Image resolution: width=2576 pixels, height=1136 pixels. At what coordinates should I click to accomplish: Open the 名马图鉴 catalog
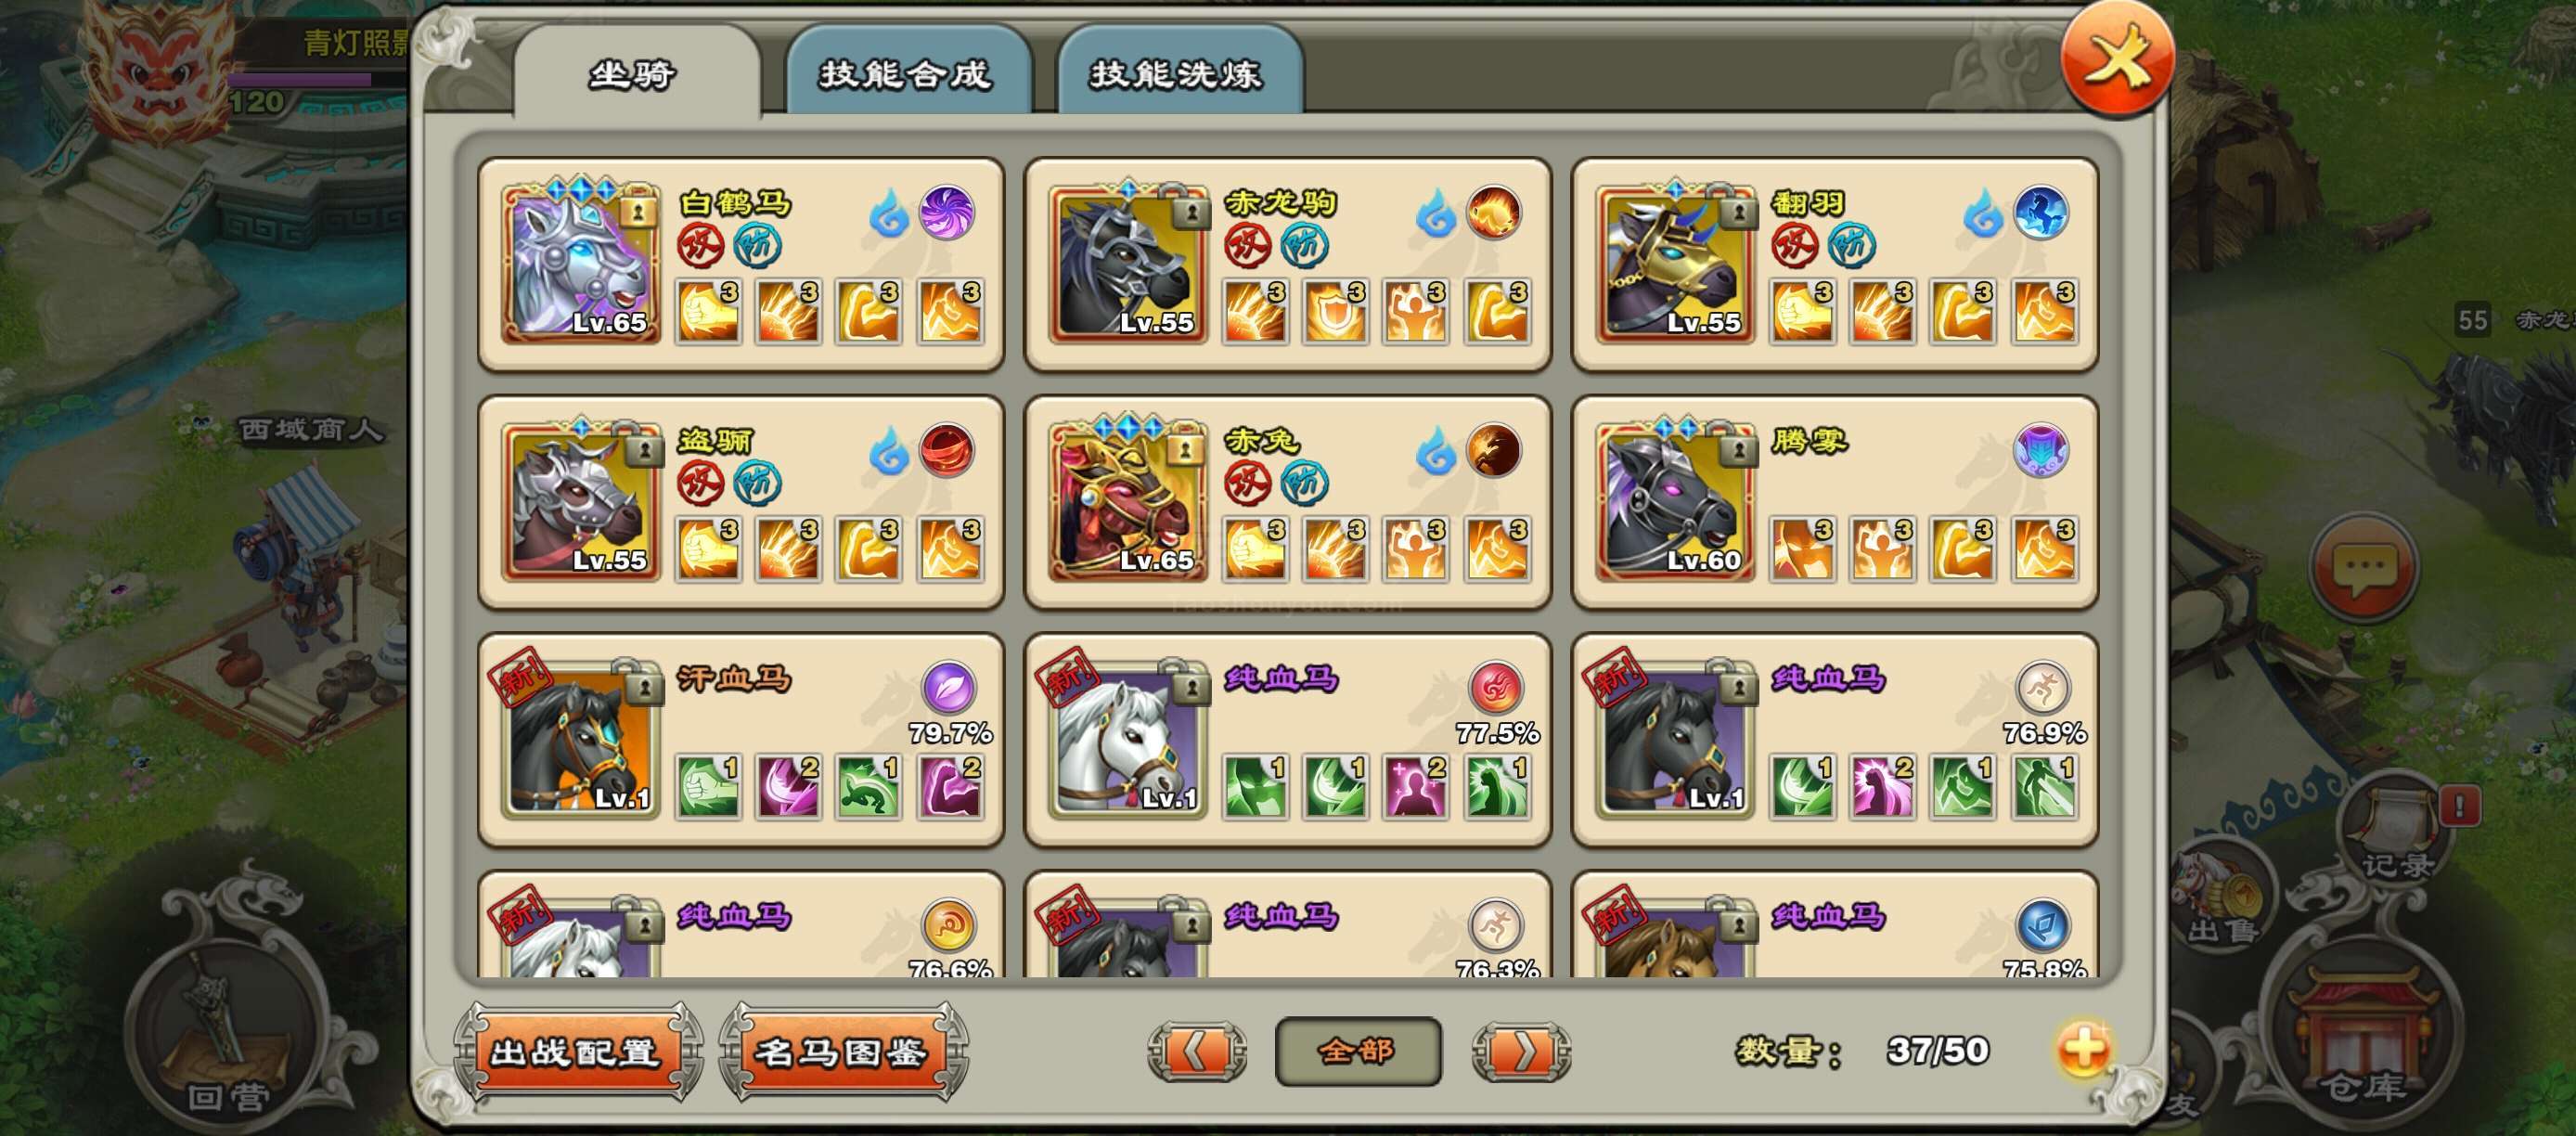842,1052
